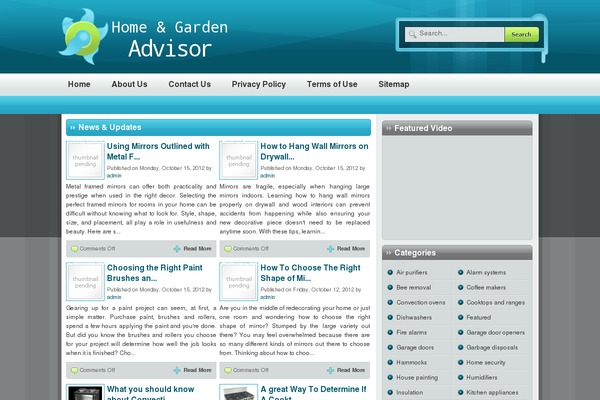Click comment bubble icon under Paint Brushes article
Screen dimensions: 600x400
click(x=75, y=370)
